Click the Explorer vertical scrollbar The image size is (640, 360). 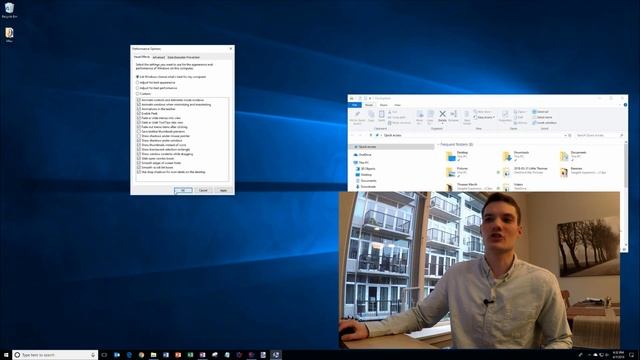tap(625, 167)
